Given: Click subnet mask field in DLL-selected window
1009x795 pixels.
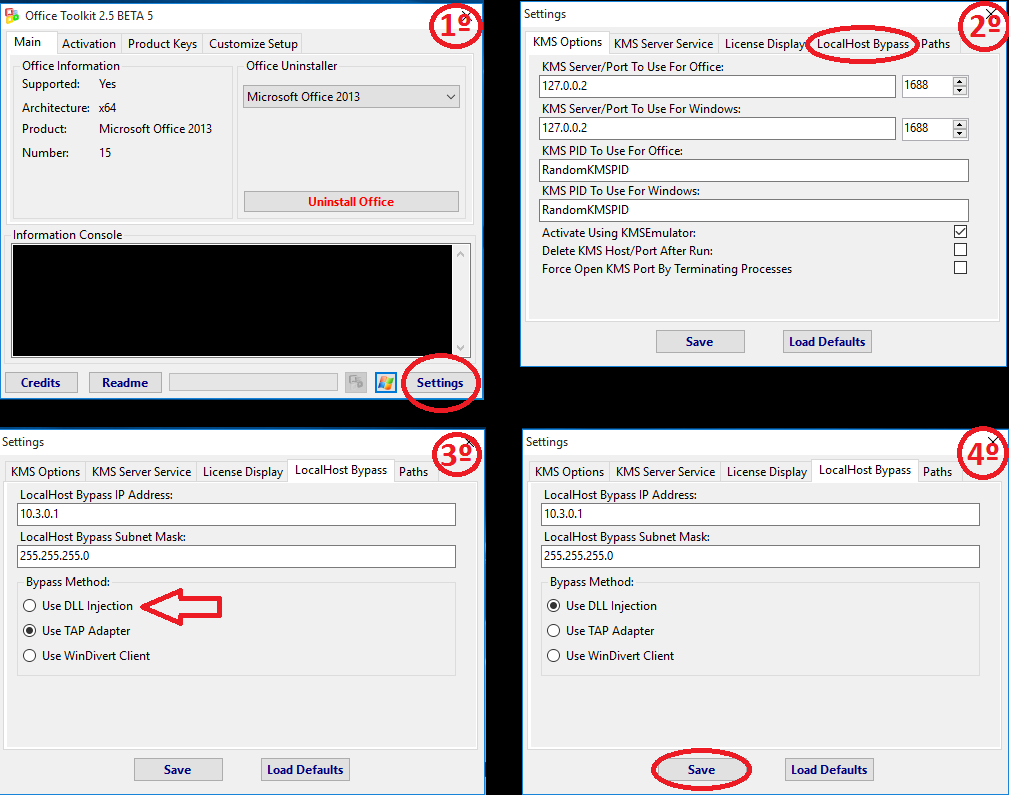Looking at the screenshot, I should coord(761,556).
